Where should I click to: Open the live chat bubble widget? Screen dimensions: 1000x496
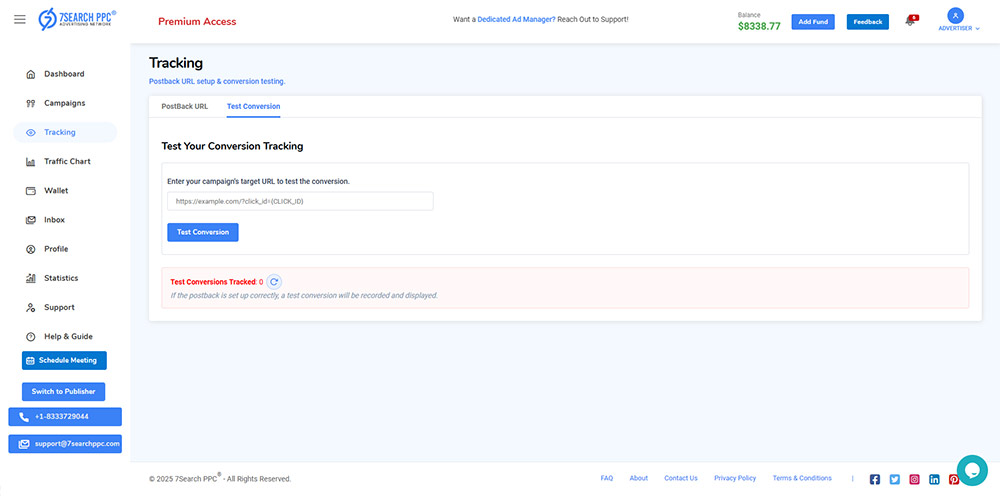pos(971,470)
